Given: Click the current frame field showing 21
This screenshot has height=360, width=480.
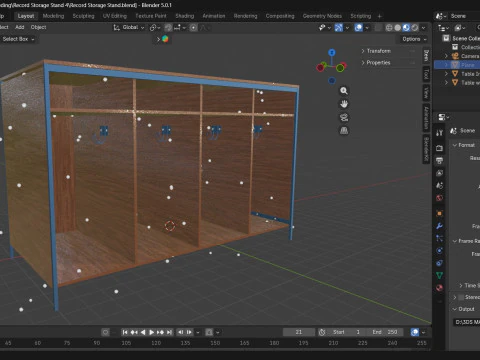Looking at the screenshot, I should pyautogui.click(x=299, y=332).
